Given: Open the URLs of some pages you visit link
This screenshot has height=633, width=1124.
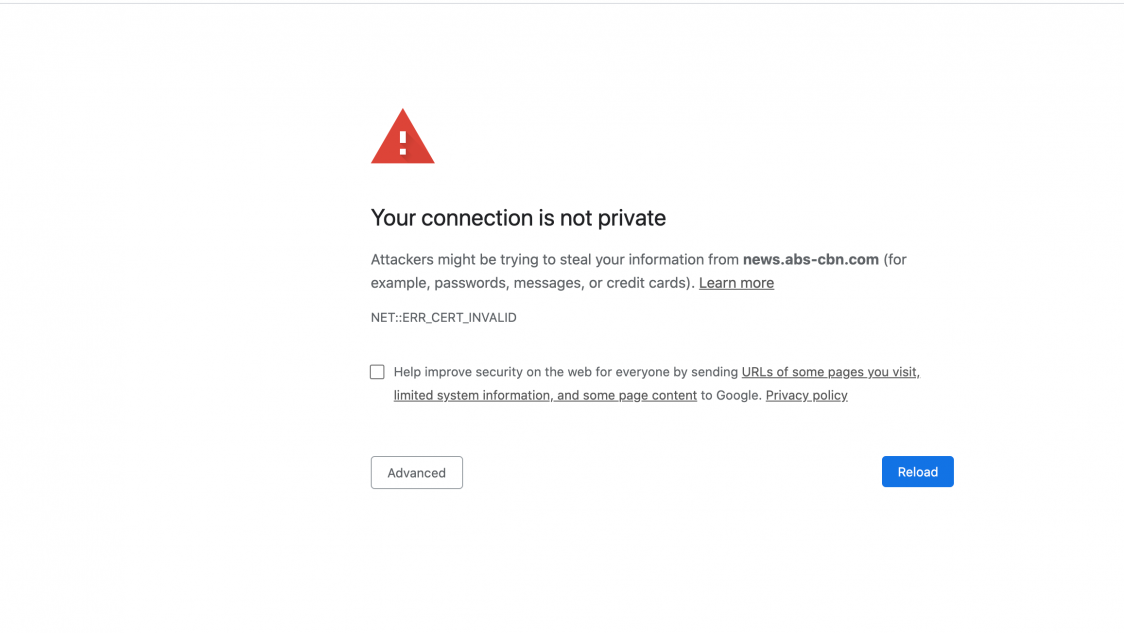Looking at the screenshot, I should [829, 371].
